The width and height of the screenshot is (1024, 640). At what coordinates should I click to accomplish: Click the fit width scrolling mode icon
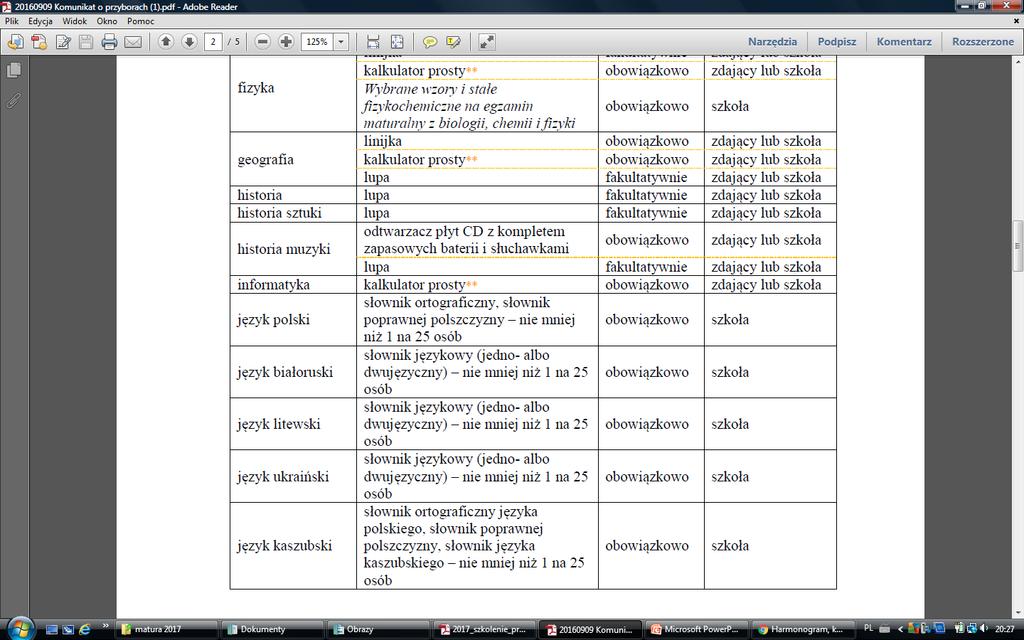373,42
